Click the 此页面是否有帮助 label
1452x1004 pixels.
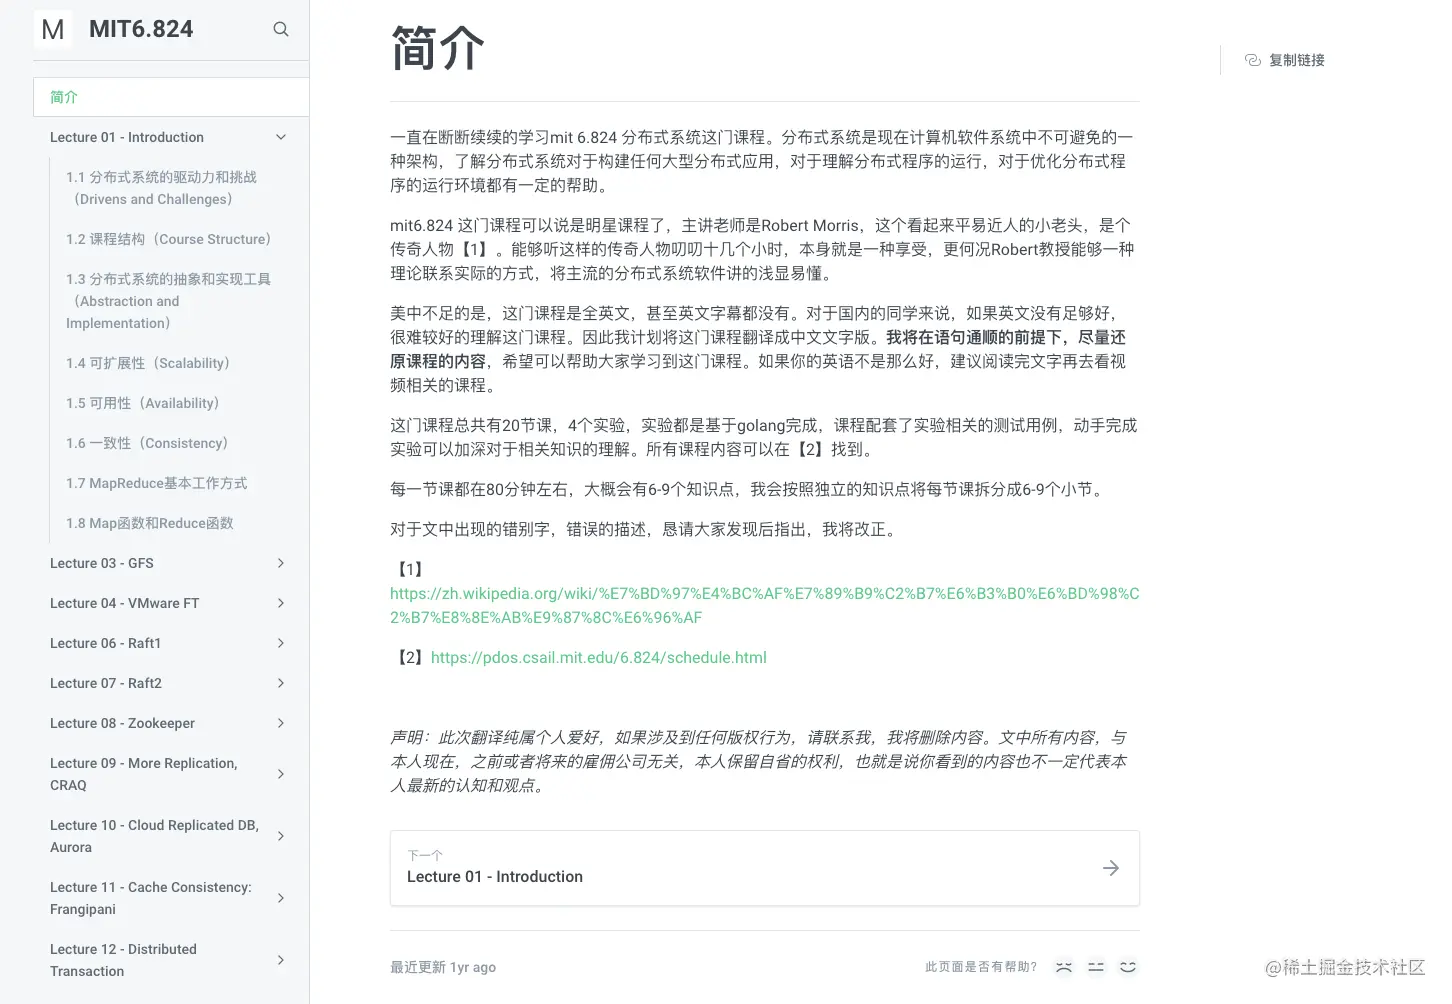[x=981, y=967]
